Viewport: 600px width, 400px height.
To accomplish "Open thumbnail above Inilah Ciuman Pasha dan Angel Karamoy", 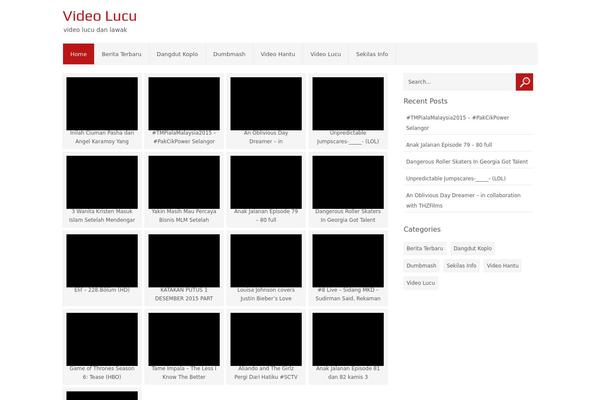I will tap(102, 103).
